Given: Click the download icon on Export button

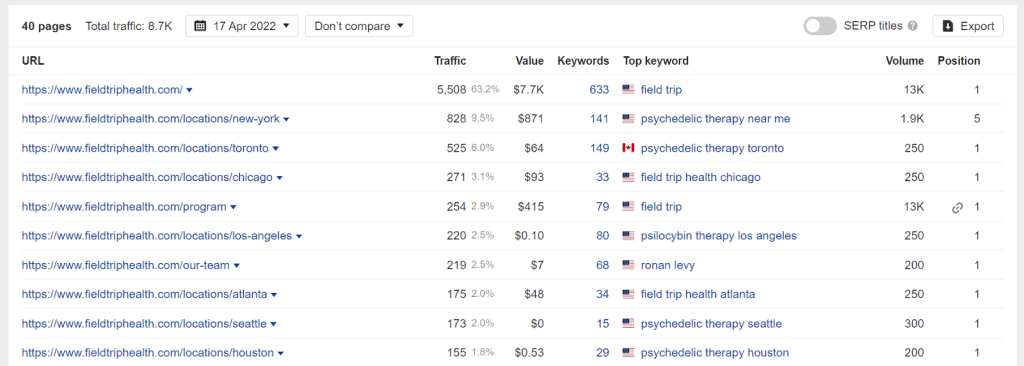Looking at the screenshot, I should point(948,26).
